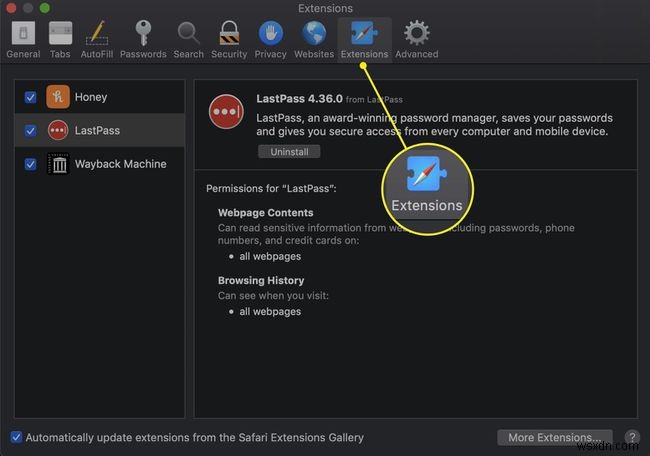
Task: Click the green zoom window button
Action: 45,7
